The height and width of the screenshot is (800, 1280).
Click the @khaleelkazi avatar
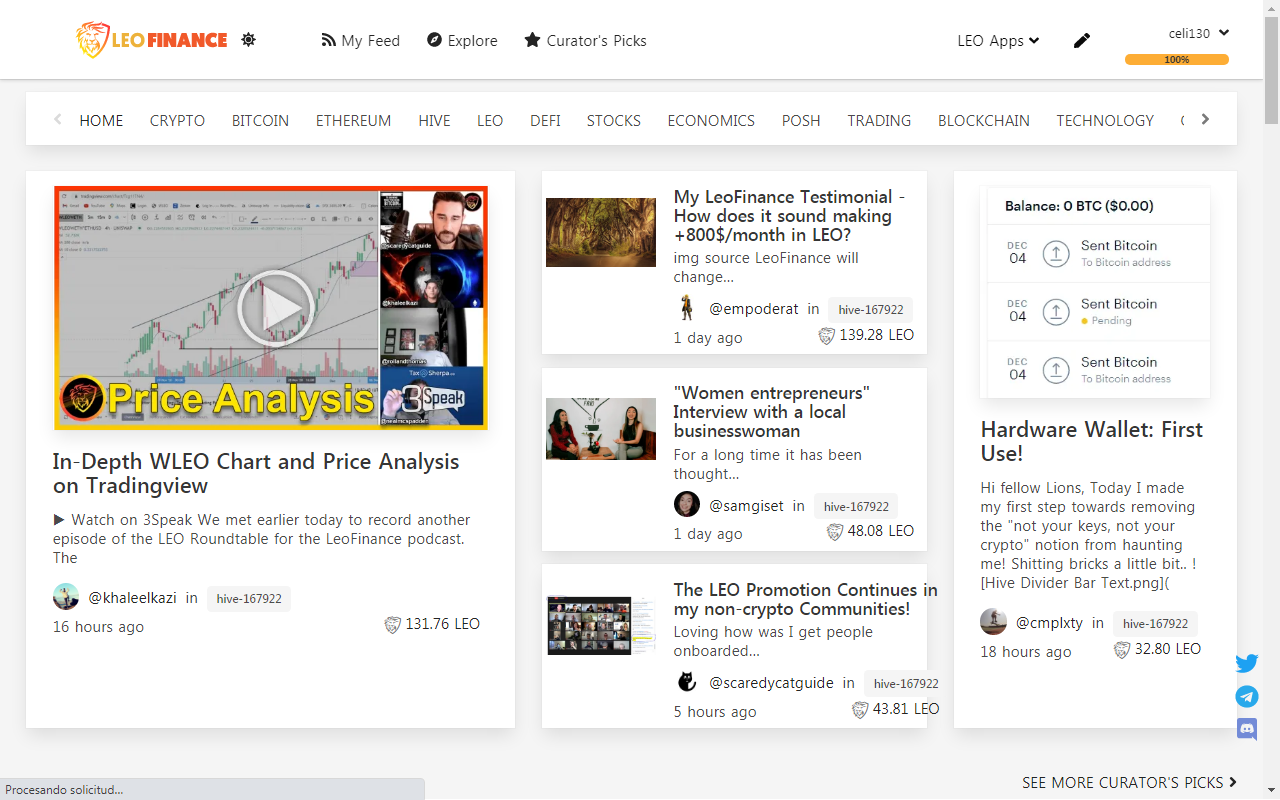point(66,597)
